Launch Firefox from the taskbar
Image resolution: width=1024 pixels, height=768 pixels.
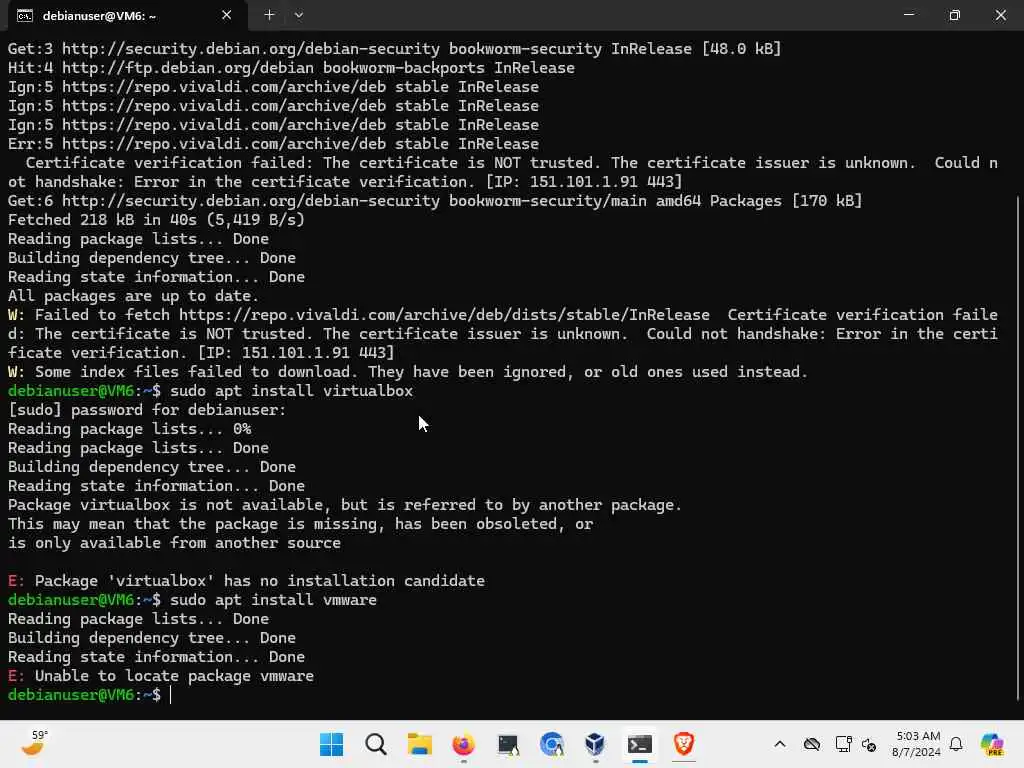click(463, 744)
